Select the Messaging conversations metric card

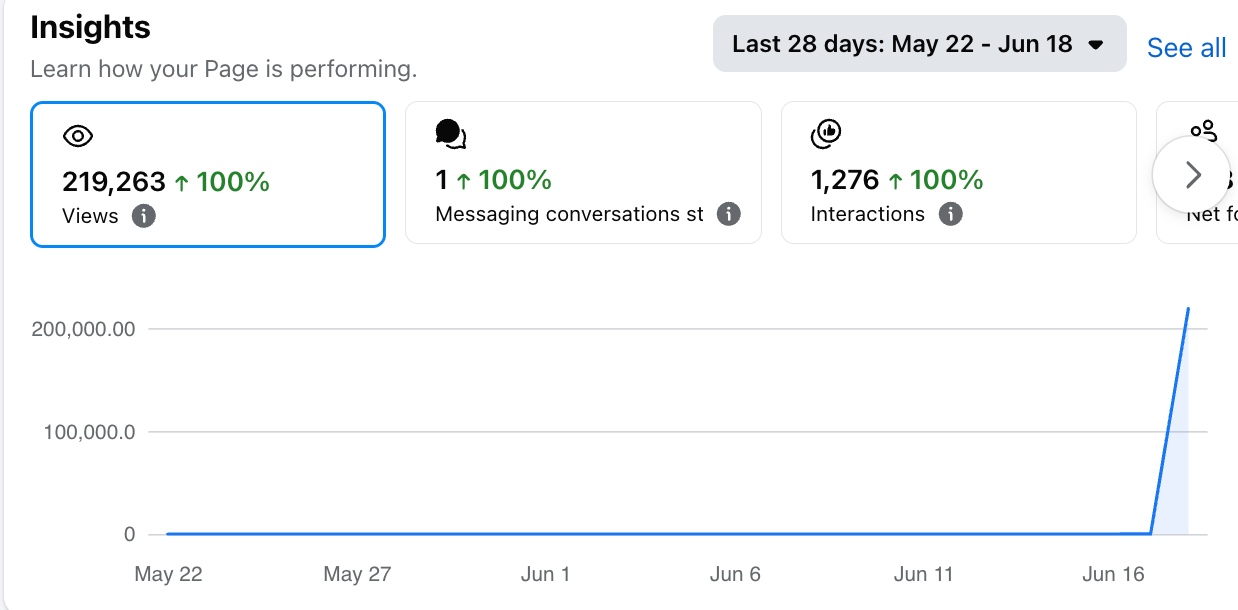(x=583, y=172)
